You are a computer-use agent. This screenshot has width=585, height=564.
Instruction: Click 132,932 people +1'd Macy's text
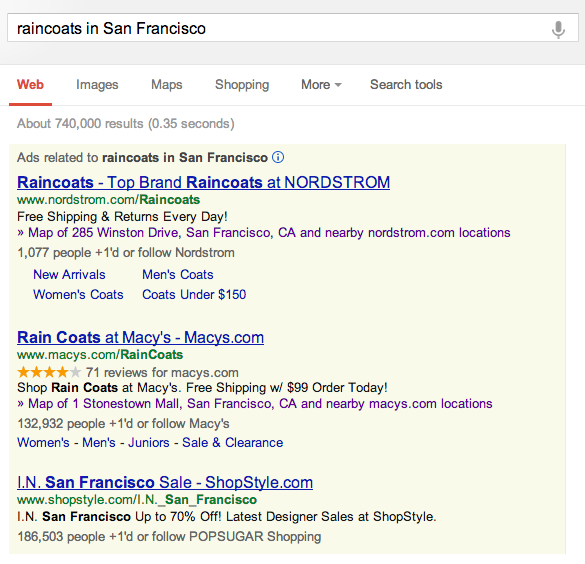(x=123, y=424)
